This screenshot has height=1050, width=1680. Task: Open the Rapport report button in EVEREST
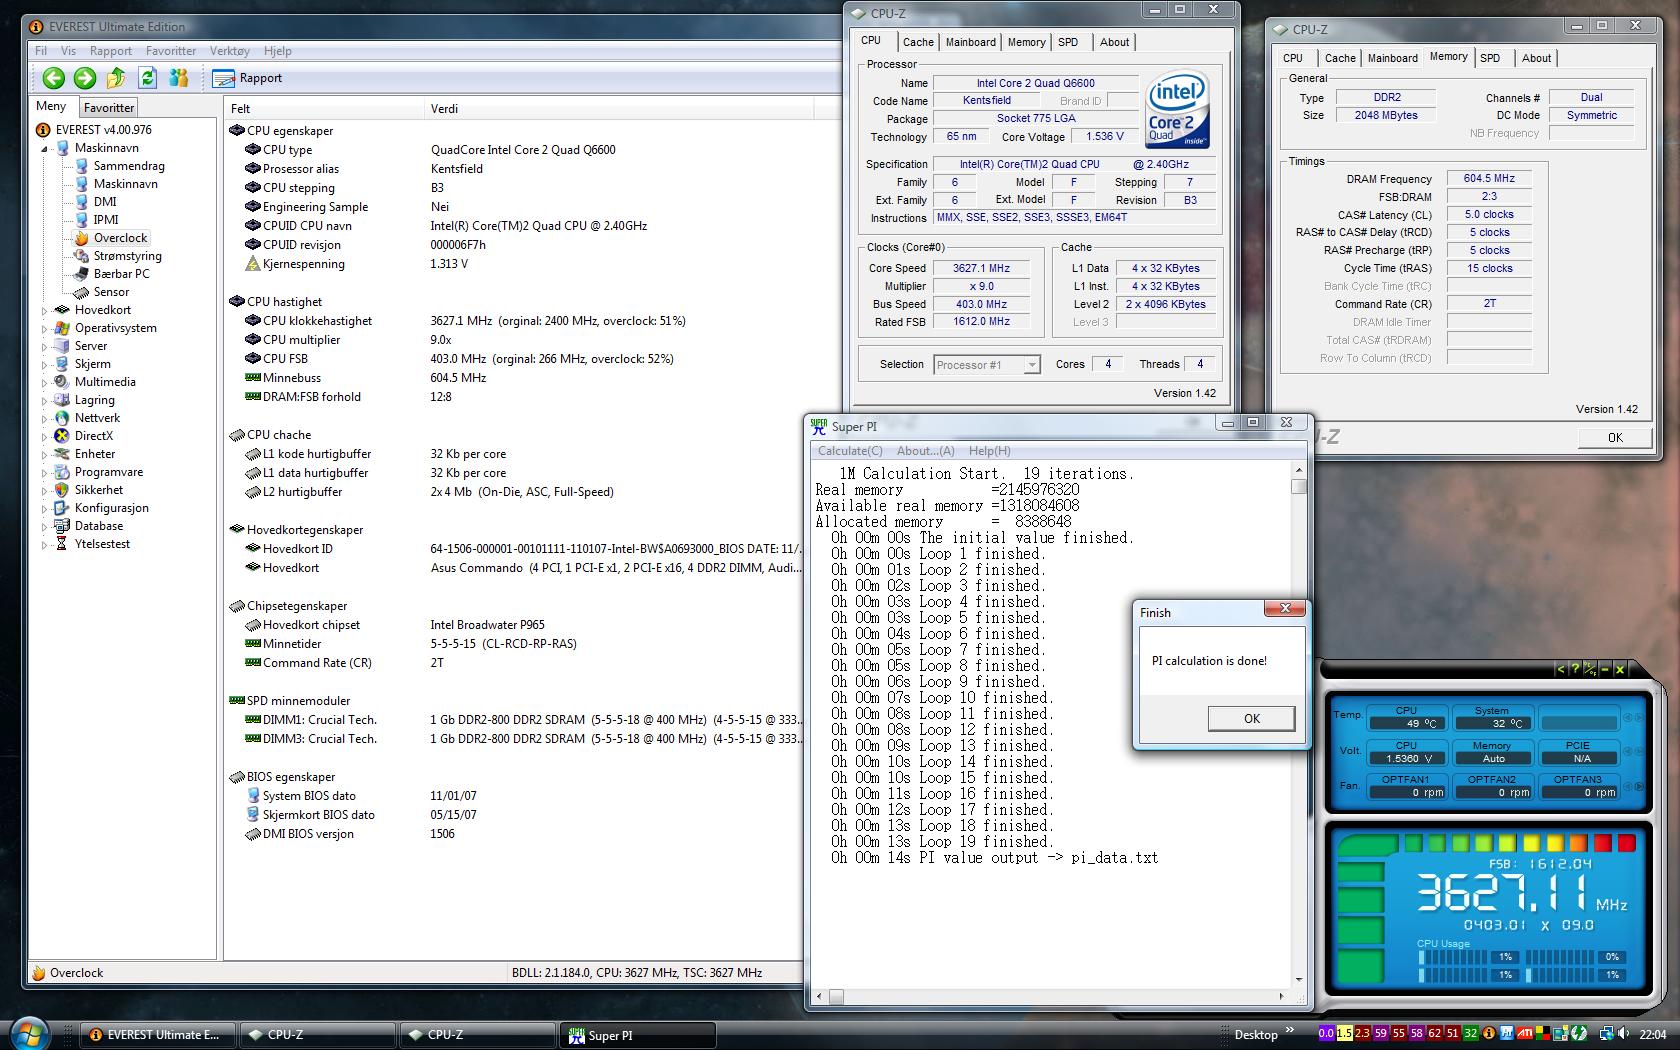pos(248,78)
